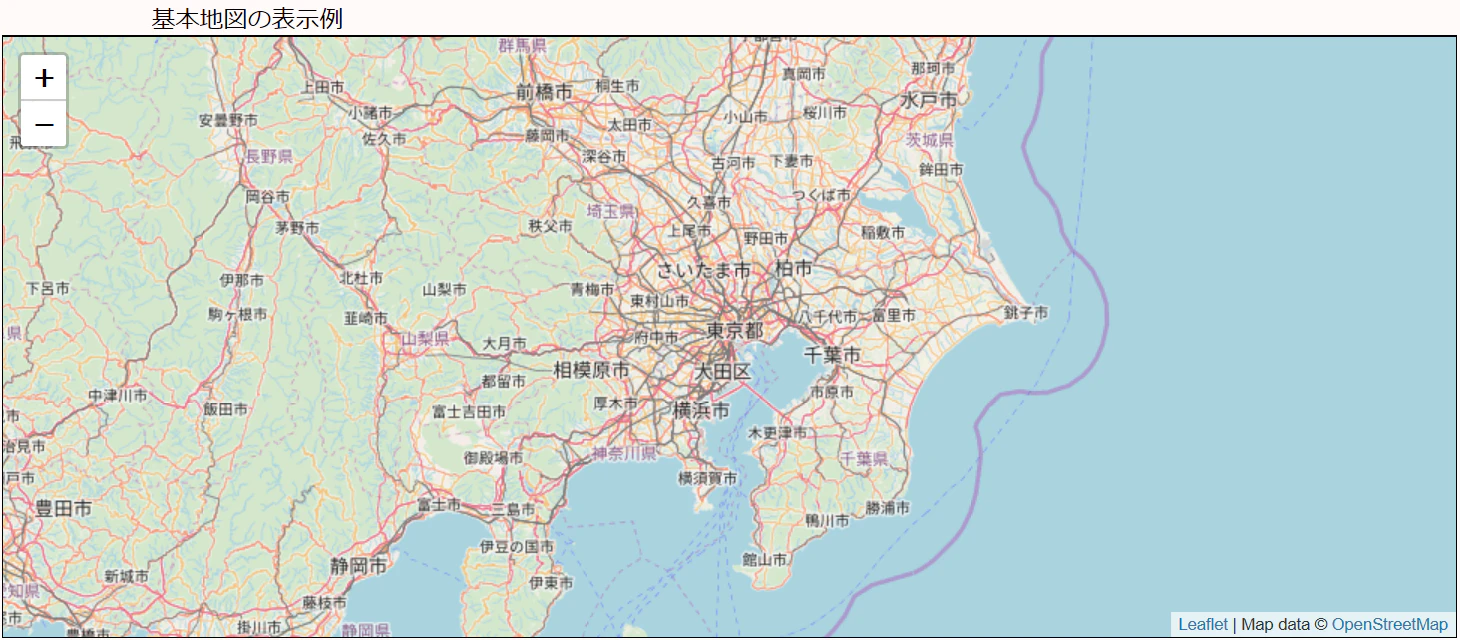Viewport: 1460px width, 640px height.
Task: Click the 銚子市 label on the coast
Action: point(1027,313)
